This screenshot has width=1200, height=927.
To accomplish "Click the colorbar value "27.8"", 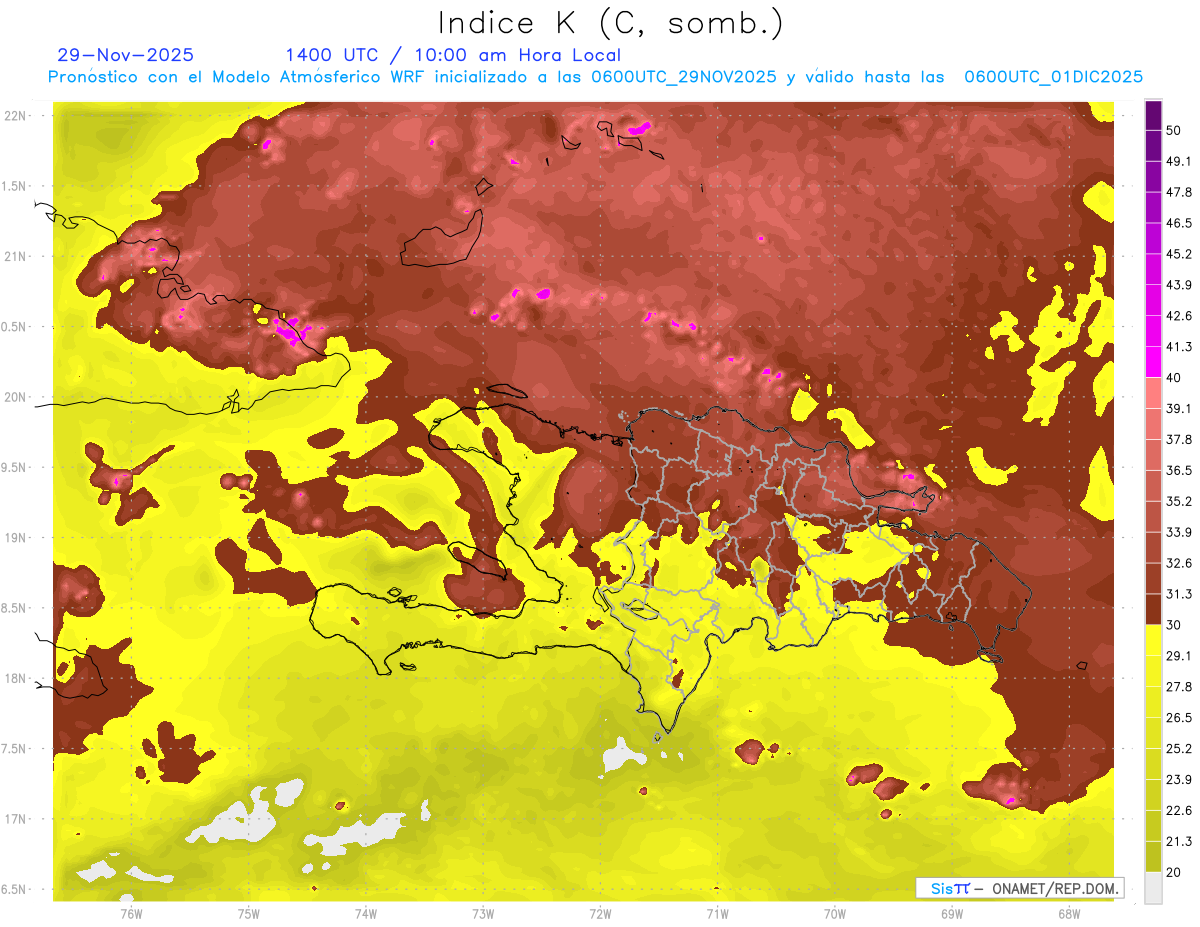I will pos(1179,687).
